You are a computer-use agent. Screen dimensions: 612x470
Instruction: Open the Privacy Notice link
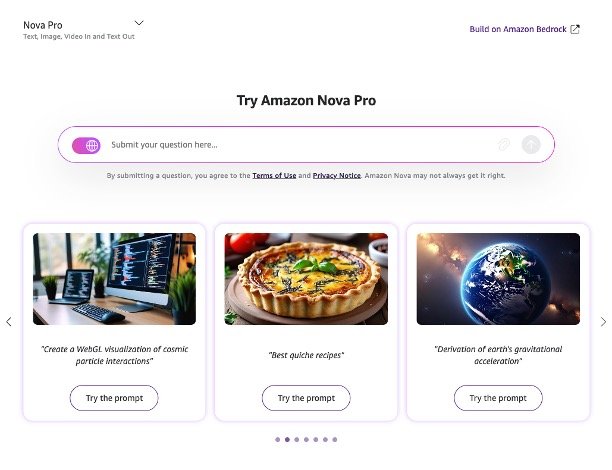click(x=336, y=176)
